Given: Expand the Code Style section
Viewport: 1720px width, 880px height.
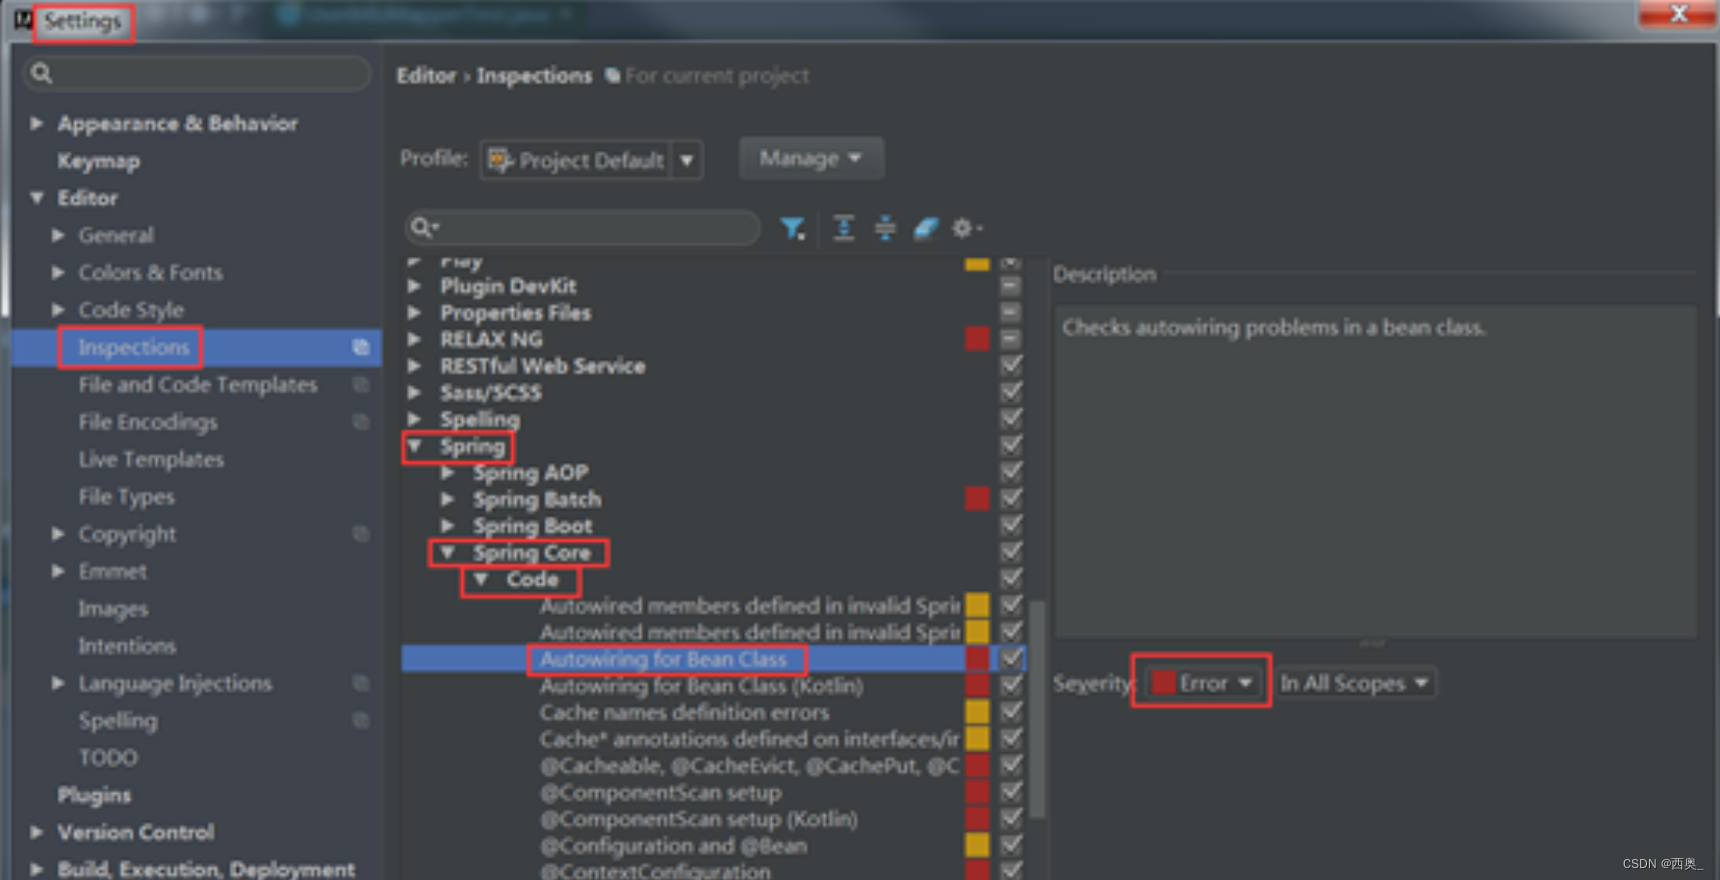Looking at the screenshot, I should tap(58, 310).
